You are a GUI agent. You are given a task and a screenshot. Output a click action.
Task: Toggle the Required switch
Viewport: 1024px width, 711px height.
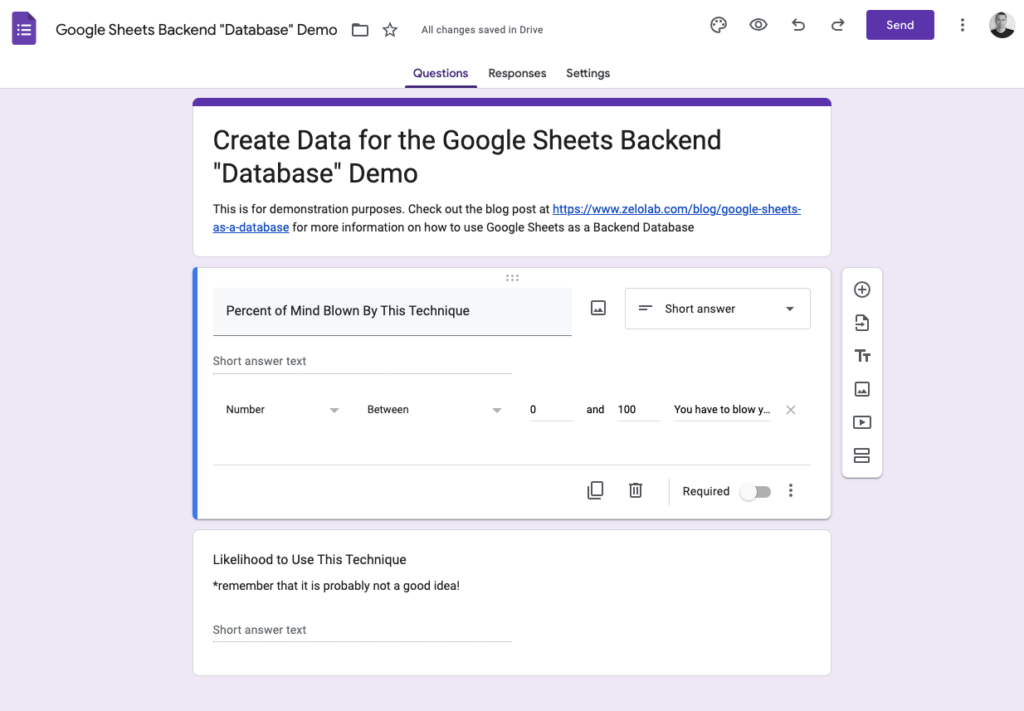756,492
